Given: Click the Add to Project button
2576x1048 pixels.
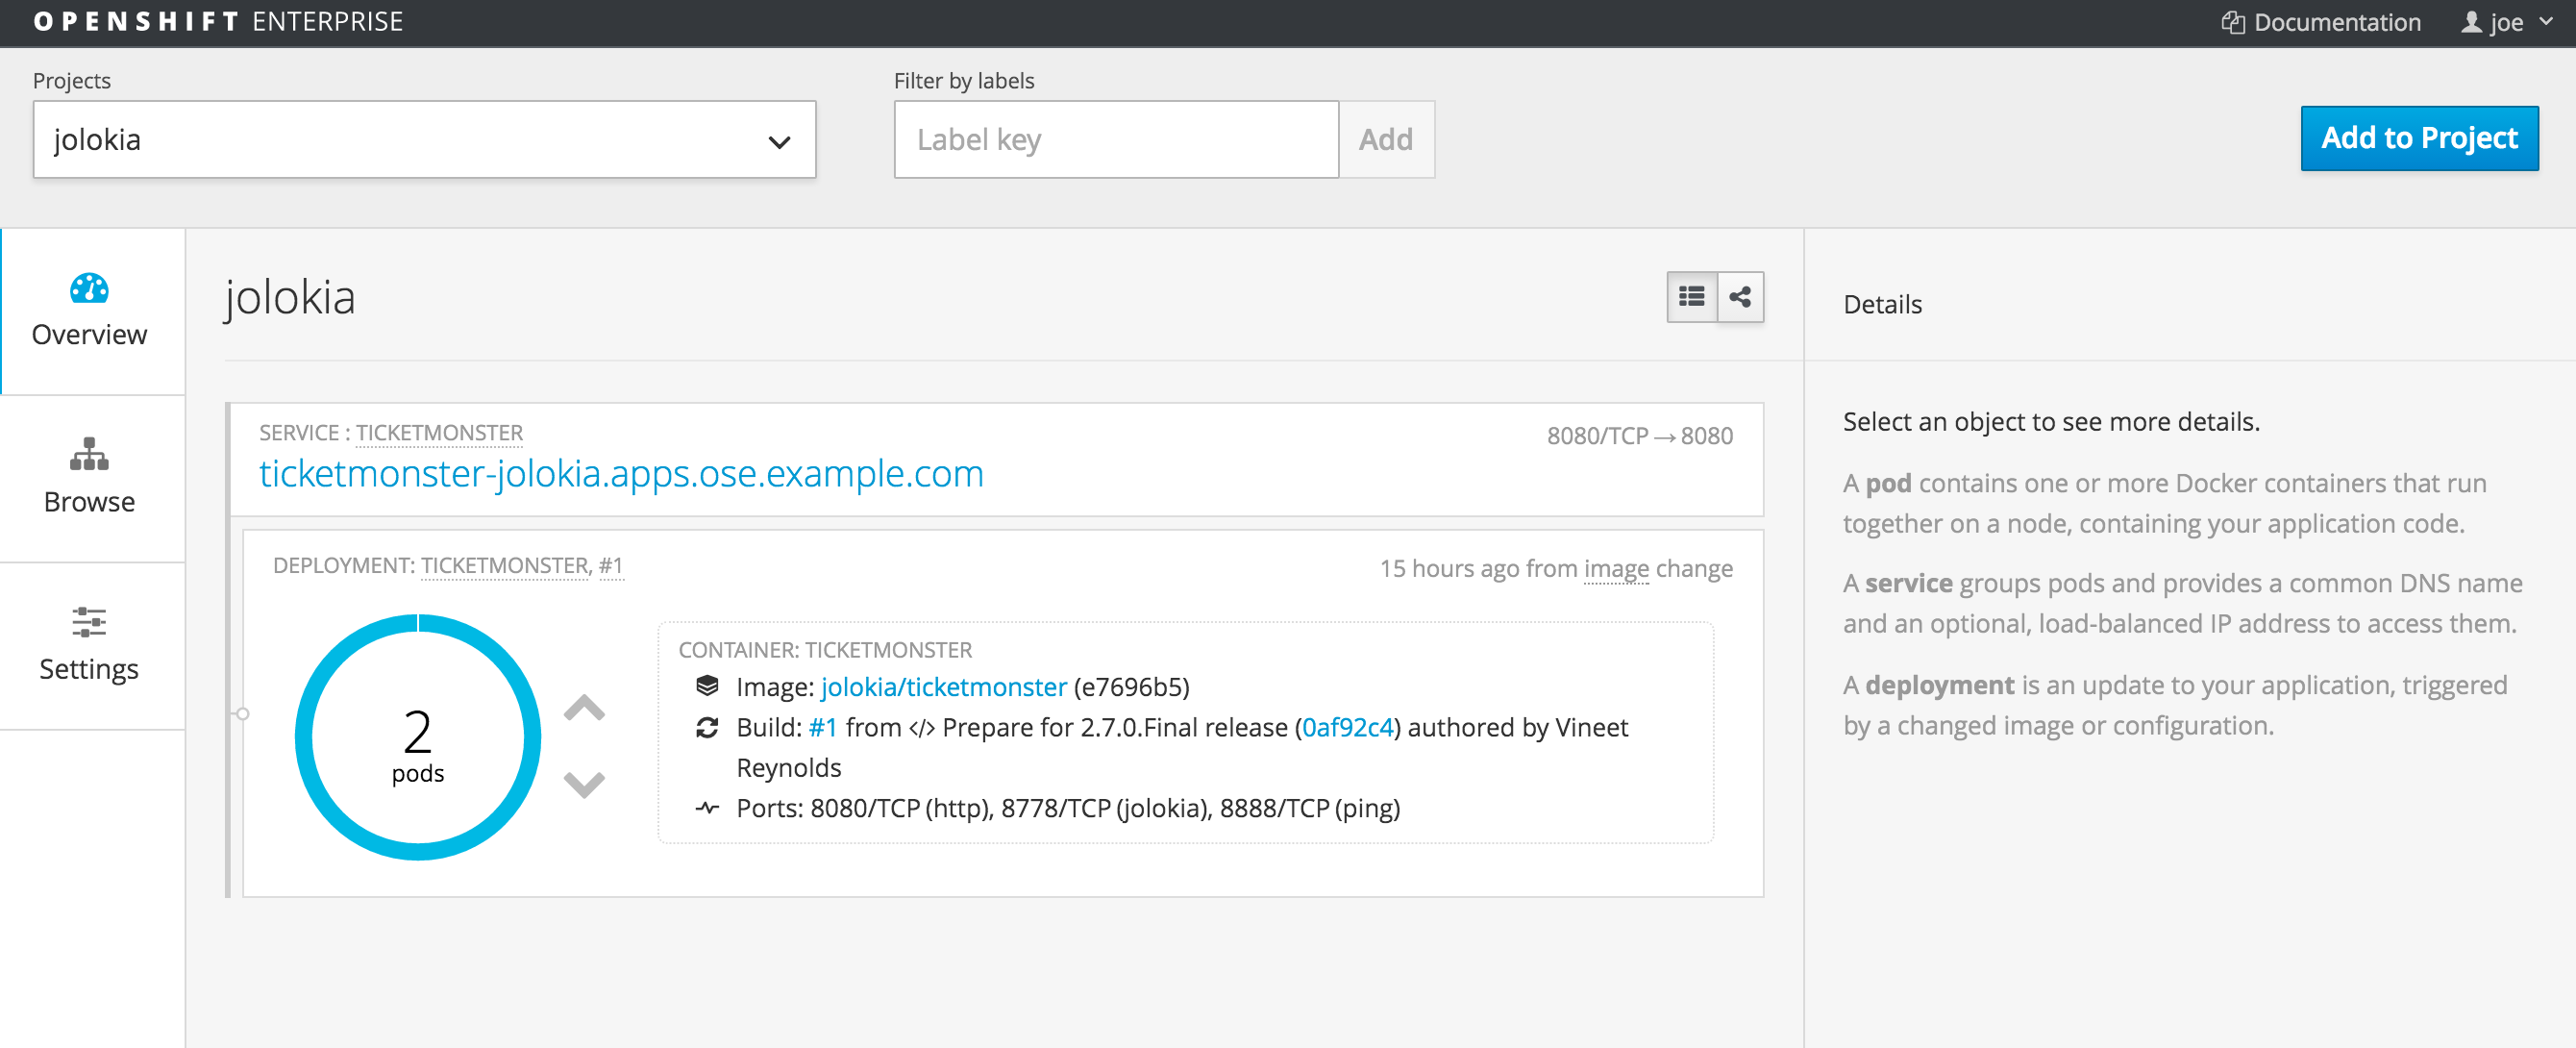Looking at the screenshot, I should click(x=2418, y=138).
